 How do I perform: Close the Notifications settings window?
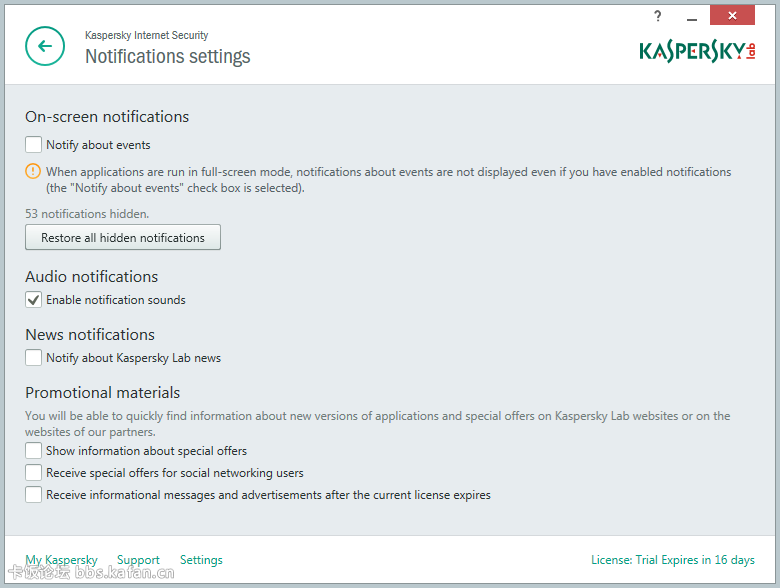click(732, 15)
